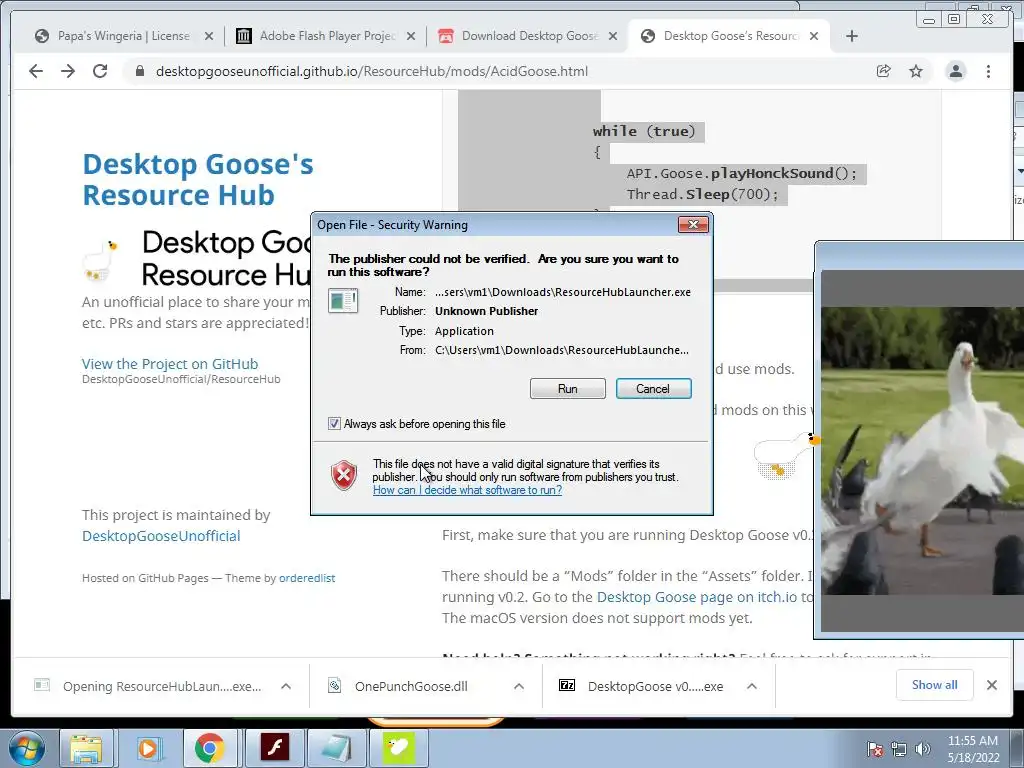
Task: Reload the Desktop Goose Resource Hub page
Action: (x=100, y=71)
